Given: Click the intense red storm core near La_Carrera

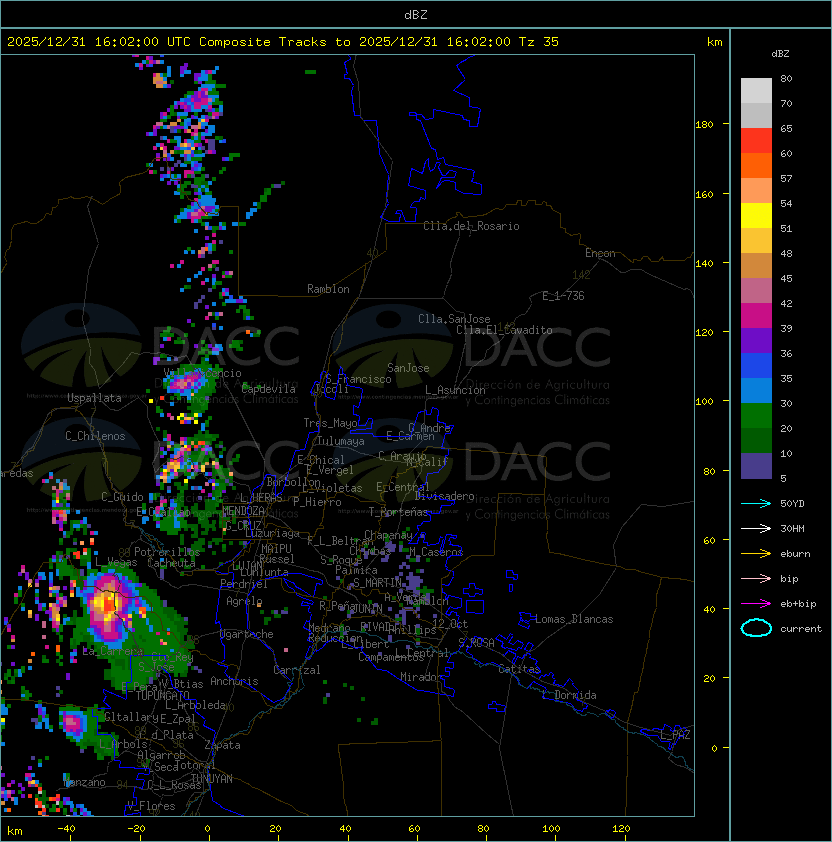Looking at the screenshot, I should click(x=109, y=603).
